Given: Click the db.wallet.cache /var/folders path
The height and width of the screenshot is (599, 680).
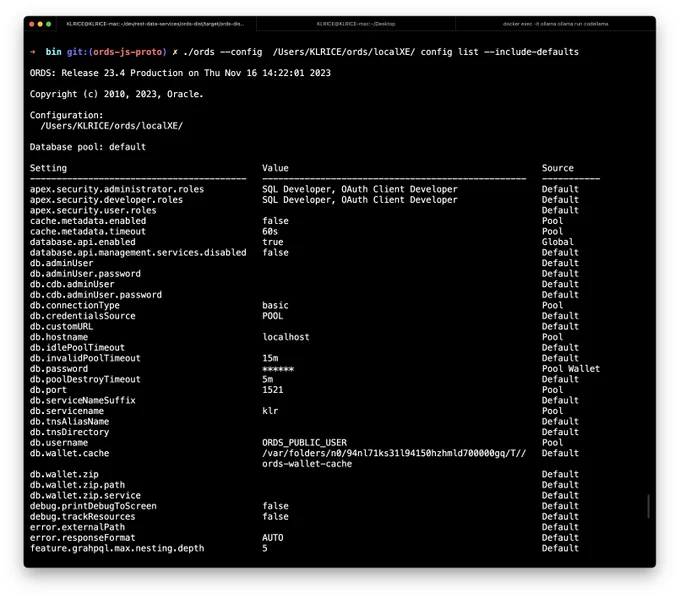Looking at the screenshot, I should click(394, 453).
